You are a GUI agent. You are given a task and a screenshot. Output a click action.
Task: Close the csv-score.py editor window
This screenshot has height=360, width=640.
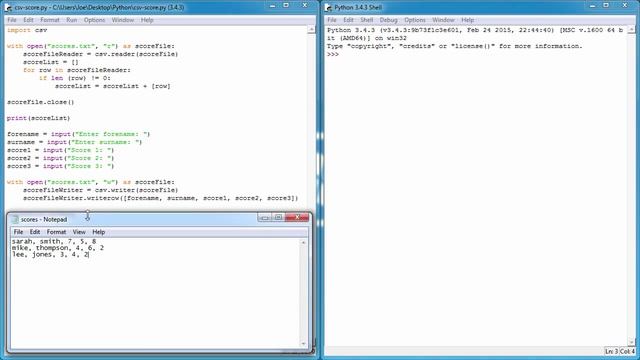click(x=305, y=5)
